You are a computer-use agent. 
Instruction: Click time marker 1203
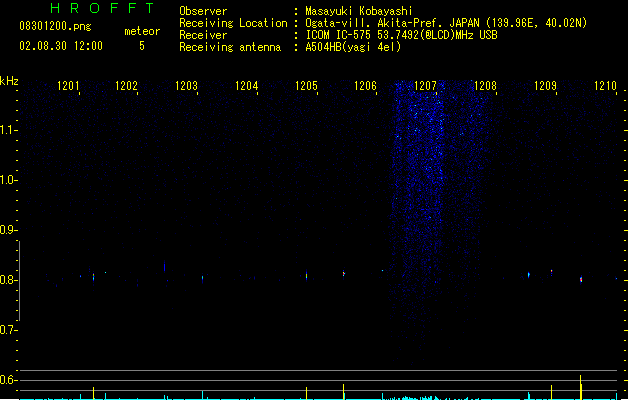click(187, 86)
